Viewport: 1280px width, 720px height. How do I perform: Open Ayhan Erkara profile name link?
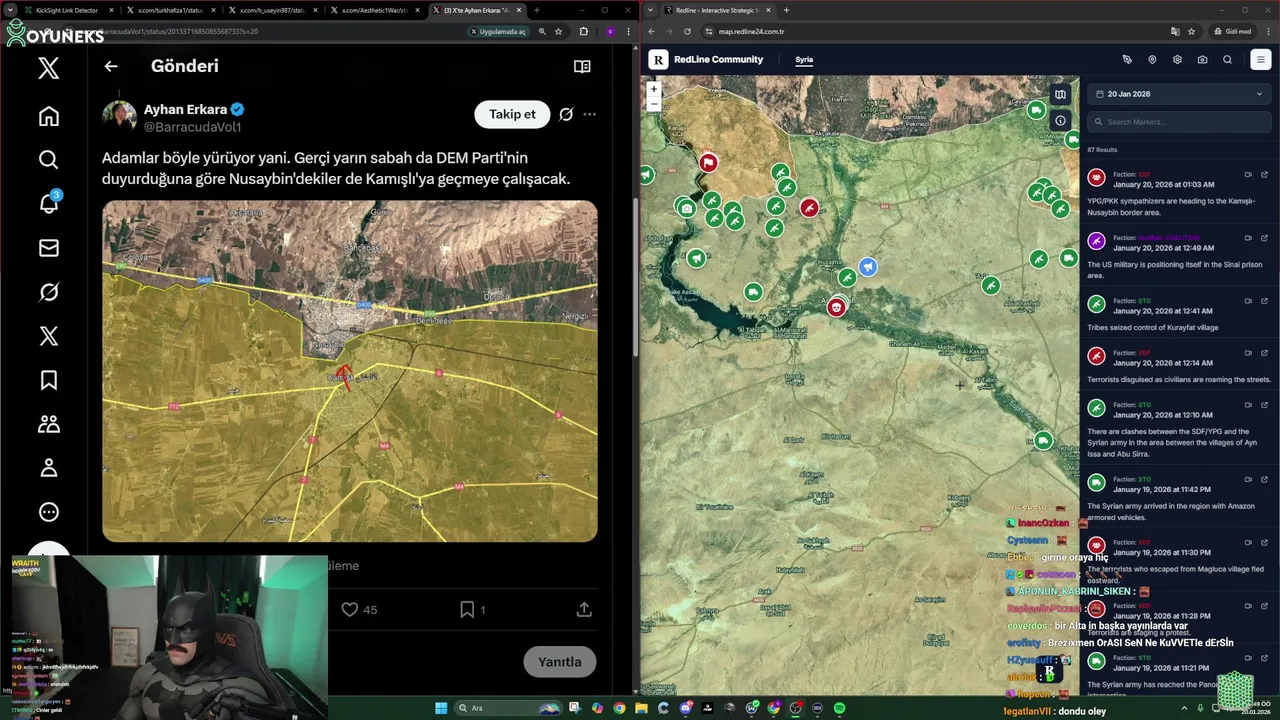coord(185,109)
